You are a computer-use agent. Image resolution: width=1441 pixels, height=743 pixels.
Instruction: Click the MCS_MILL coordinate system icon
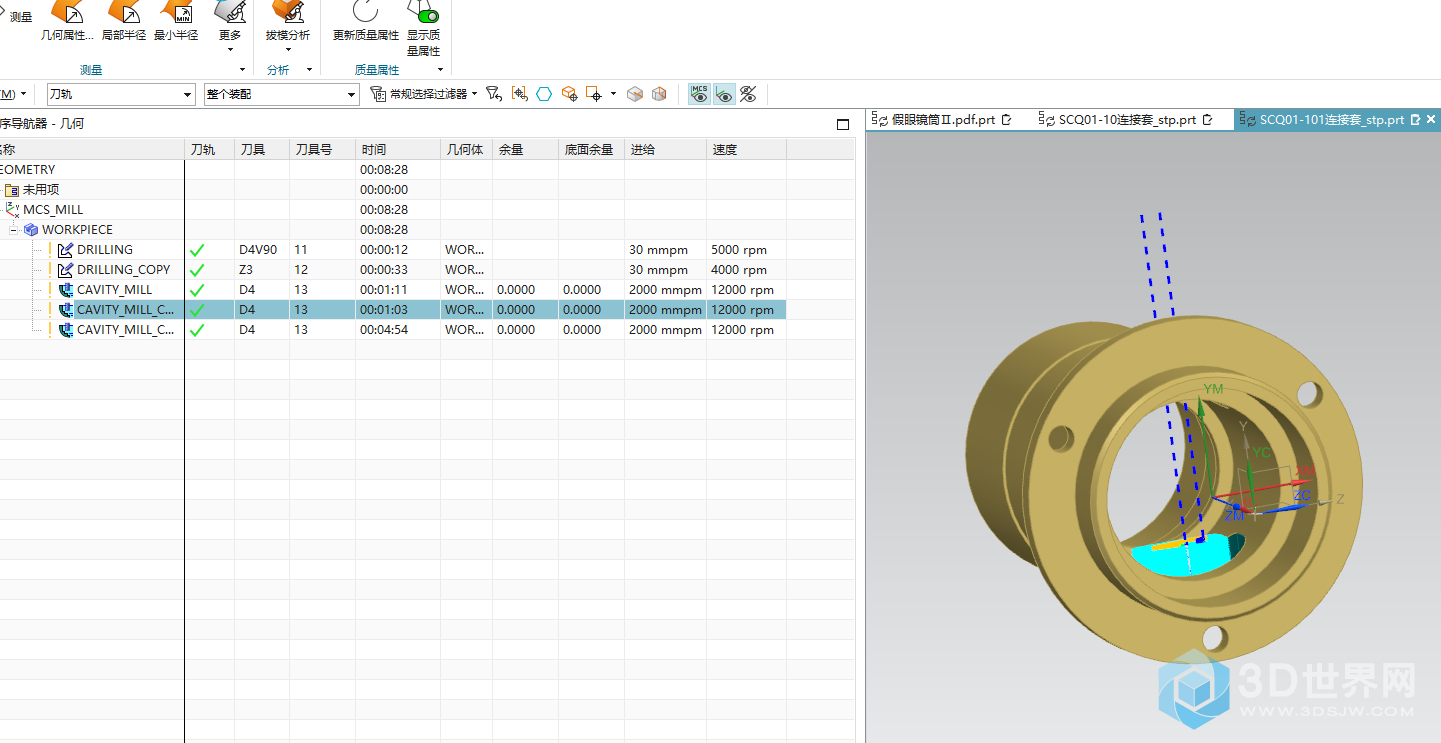(12, 209)
